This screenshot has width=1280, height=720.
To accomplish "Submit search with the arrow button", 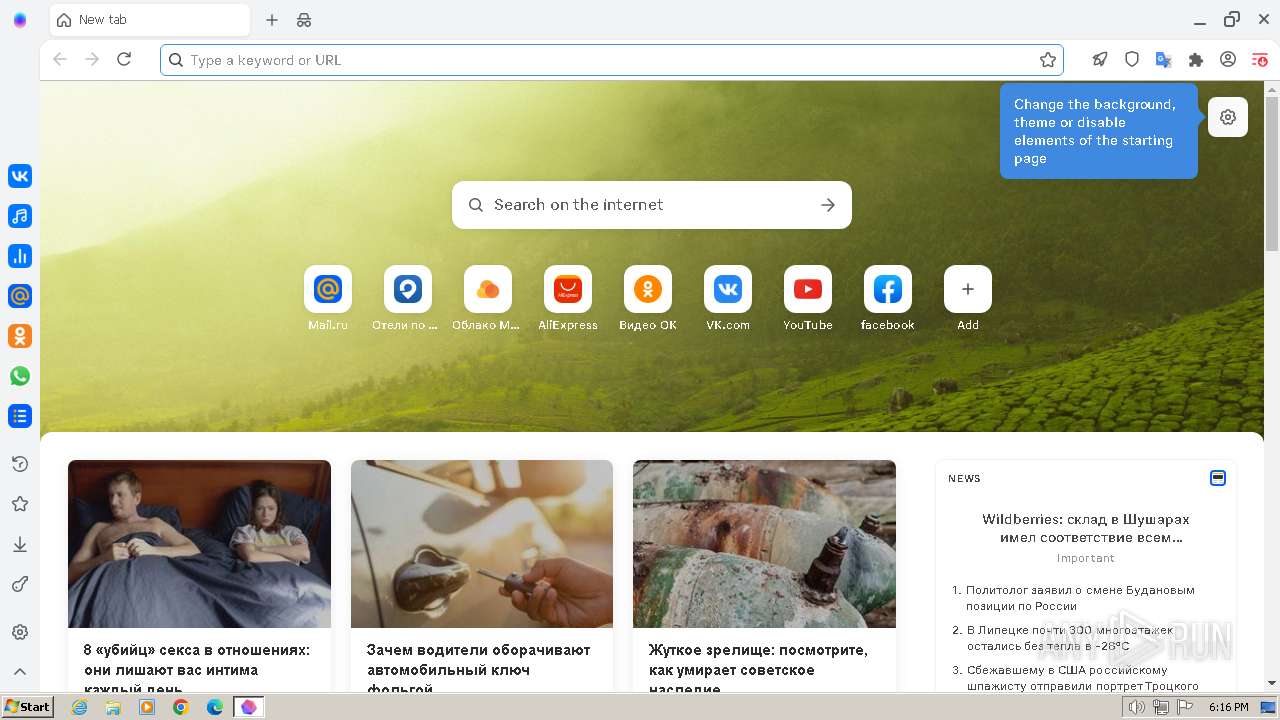I will coord(828,205).
